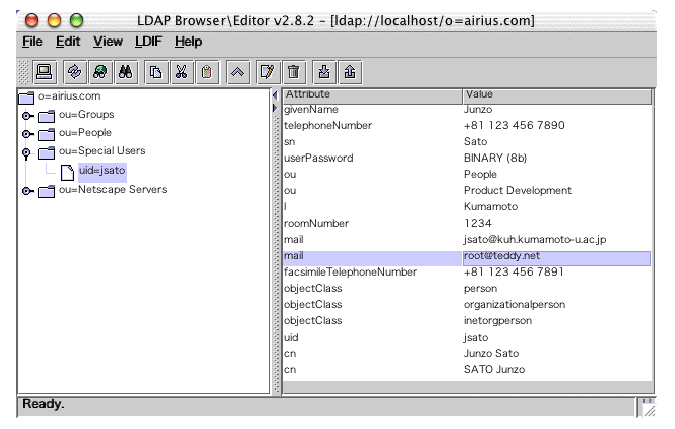Screen dimensions: 675x429
Task: Open the Edit menu
Action: tap(68, 42)
